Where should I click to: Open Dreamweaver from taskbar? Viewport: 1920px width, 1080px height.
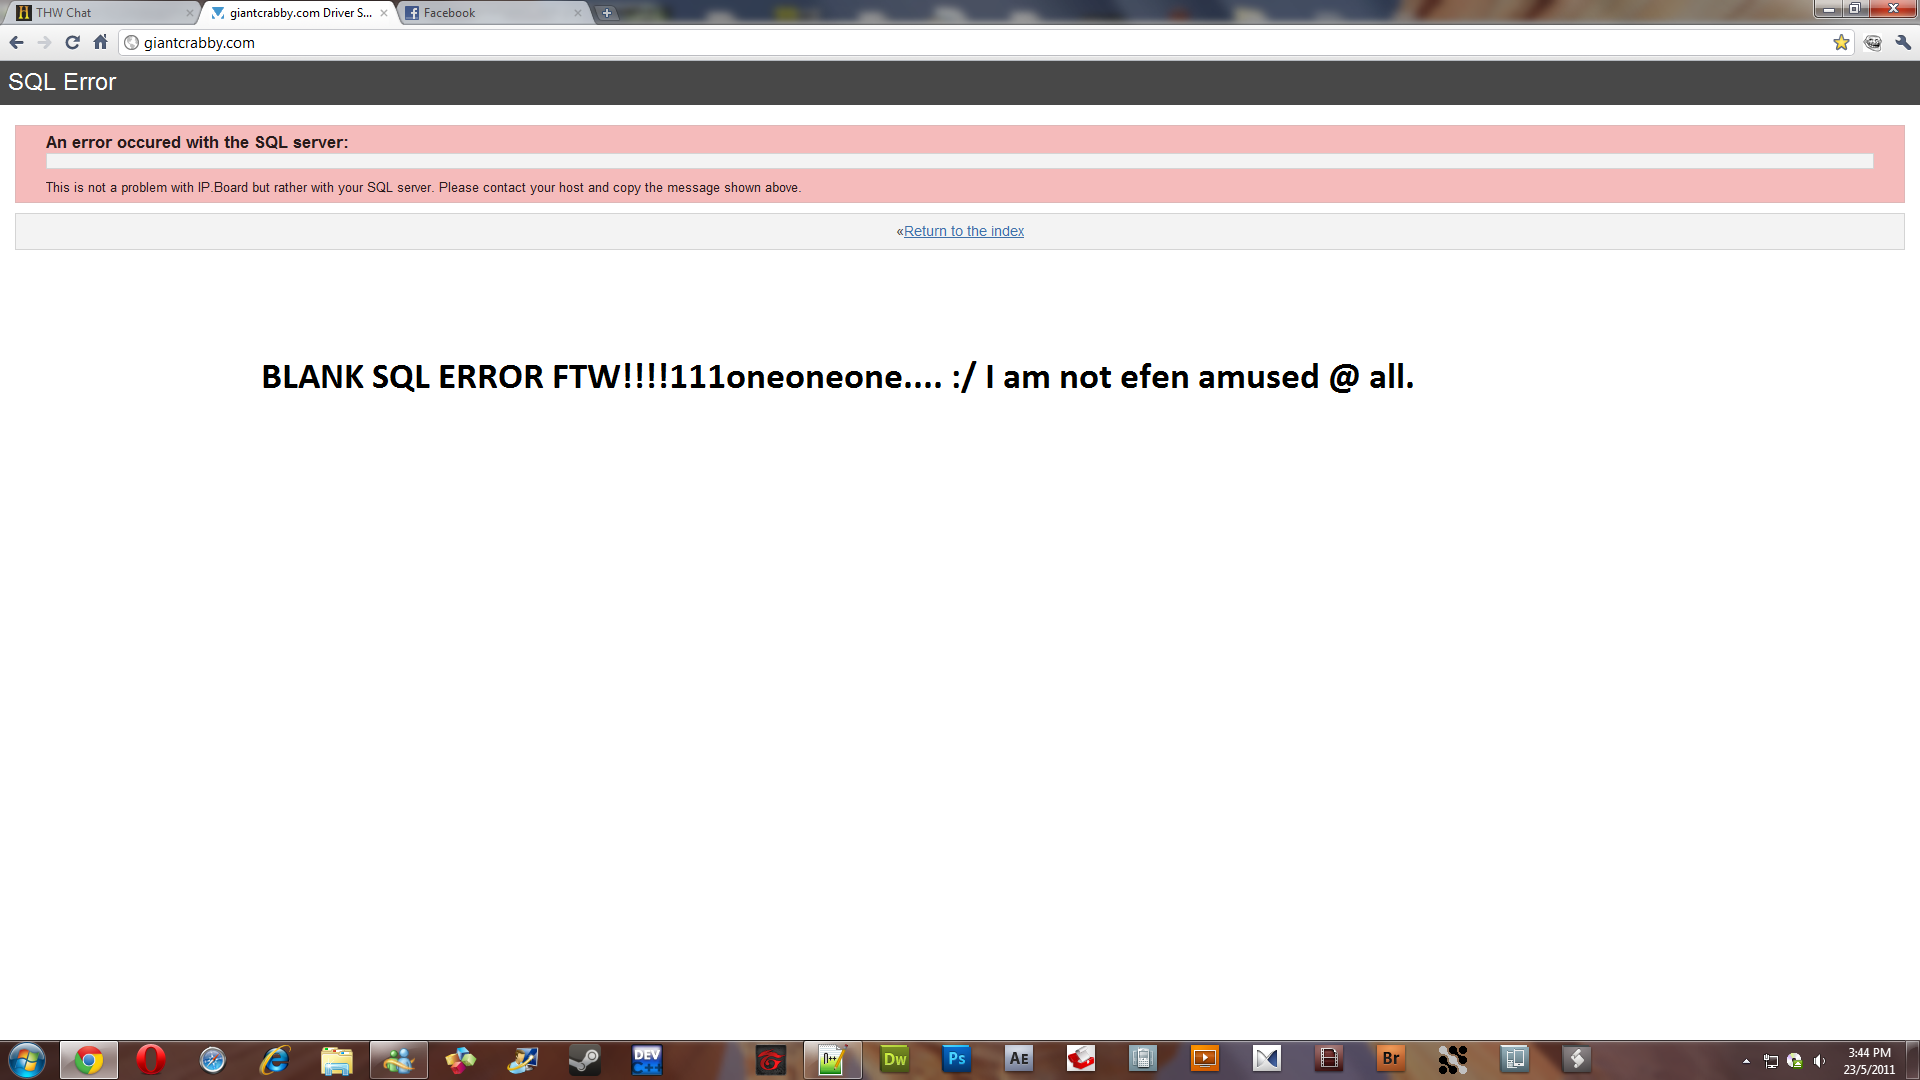894,1059
